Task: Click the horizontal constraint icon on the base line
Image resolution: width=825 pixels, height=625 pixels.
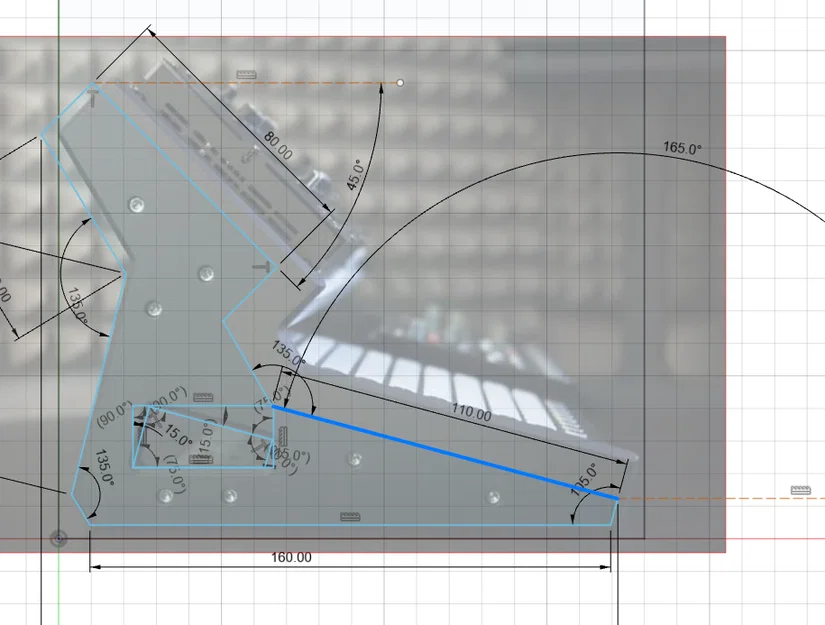Action: pyautogui.click(x=350, y=517)
